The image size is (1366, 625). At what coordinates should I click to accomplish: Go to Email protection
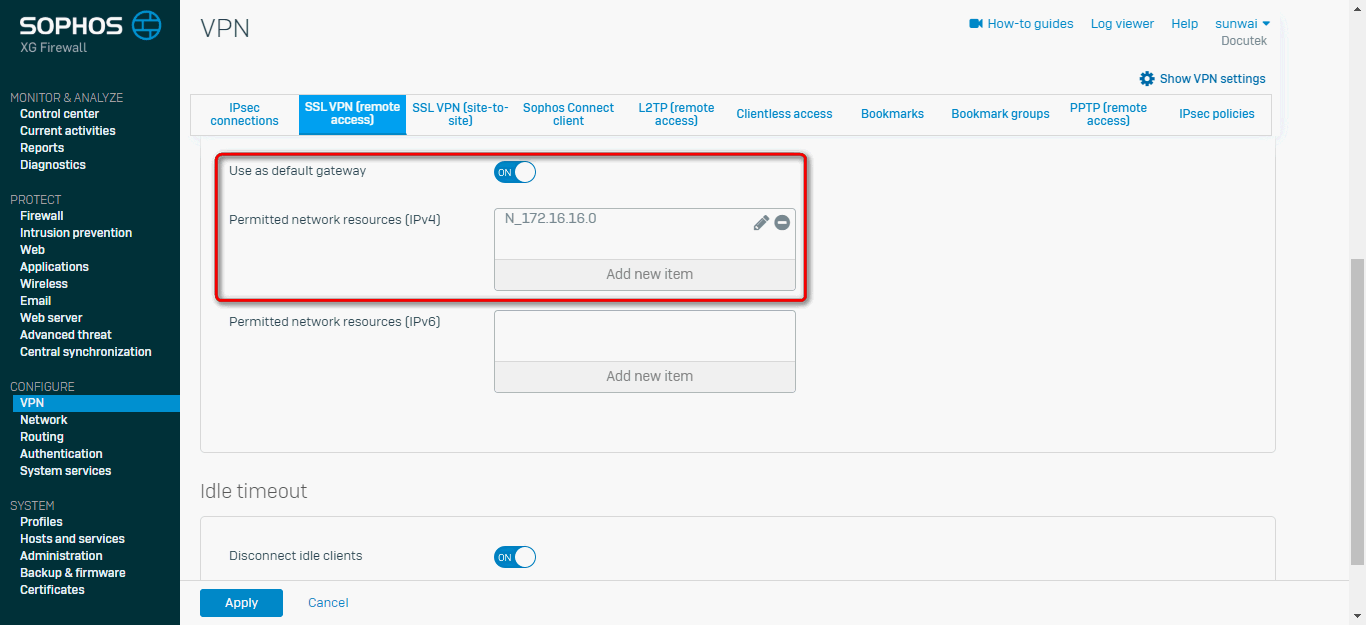(35, 301)
